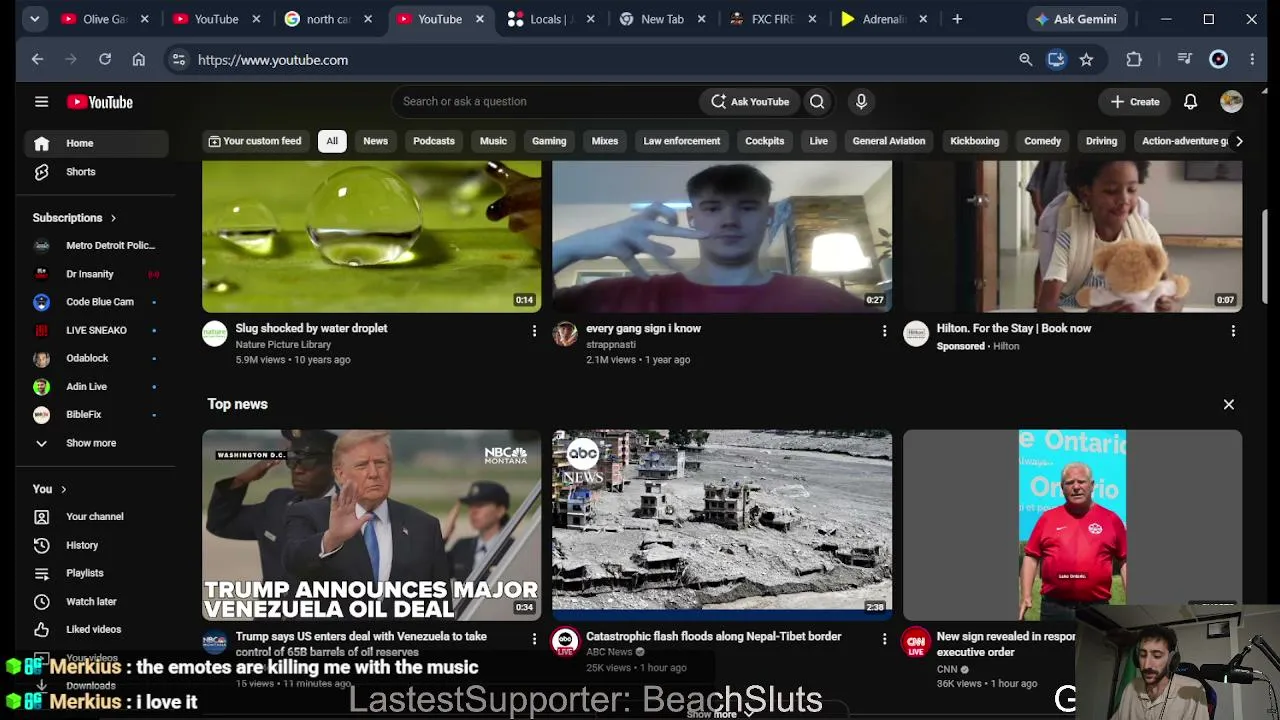Viewport: 1280px width, 720px height.
Task: Open the YouTube guide hamburger menu
Action: (41, 101)
